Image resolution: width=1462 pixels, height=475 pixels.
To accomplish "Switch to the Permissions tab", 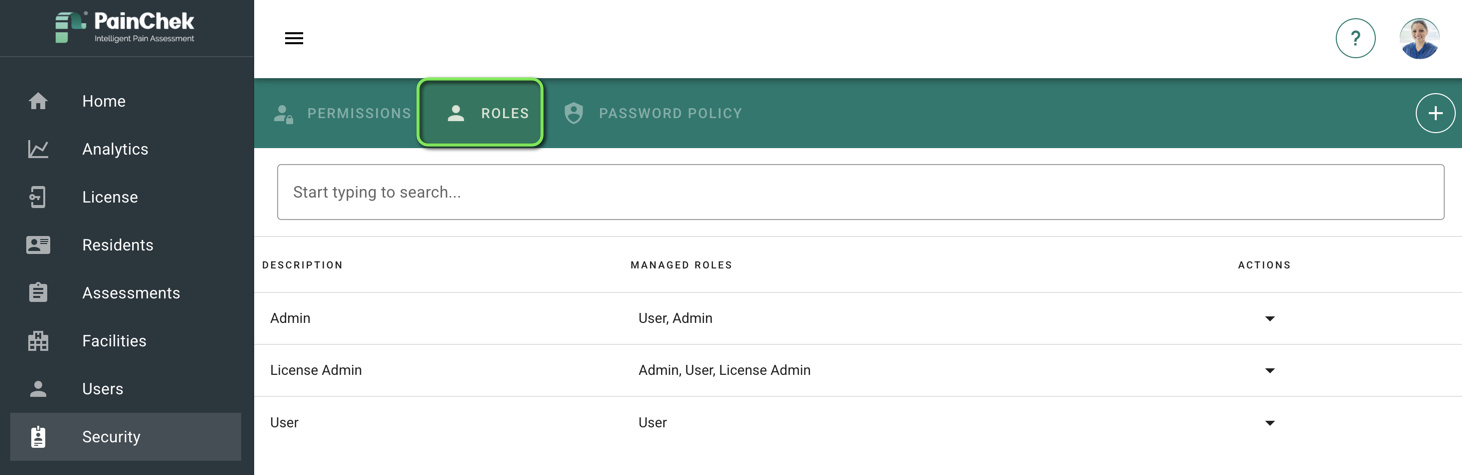I will (342, 113).
